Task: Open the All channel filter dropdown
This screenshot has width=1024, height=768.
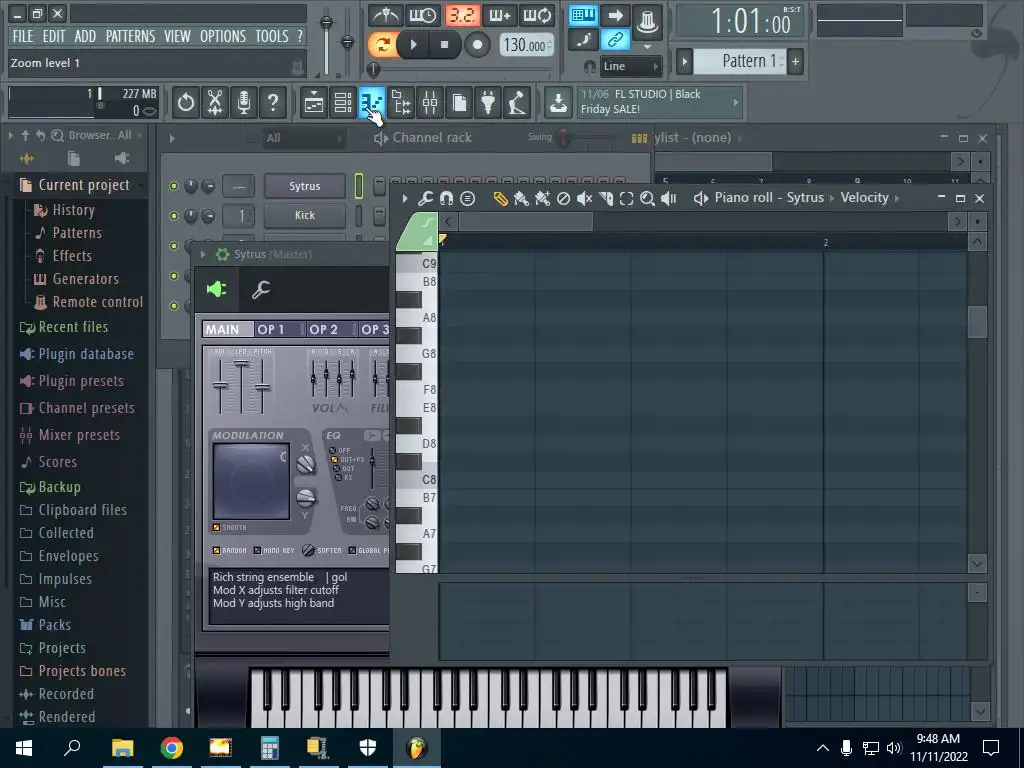Action: 304,138
